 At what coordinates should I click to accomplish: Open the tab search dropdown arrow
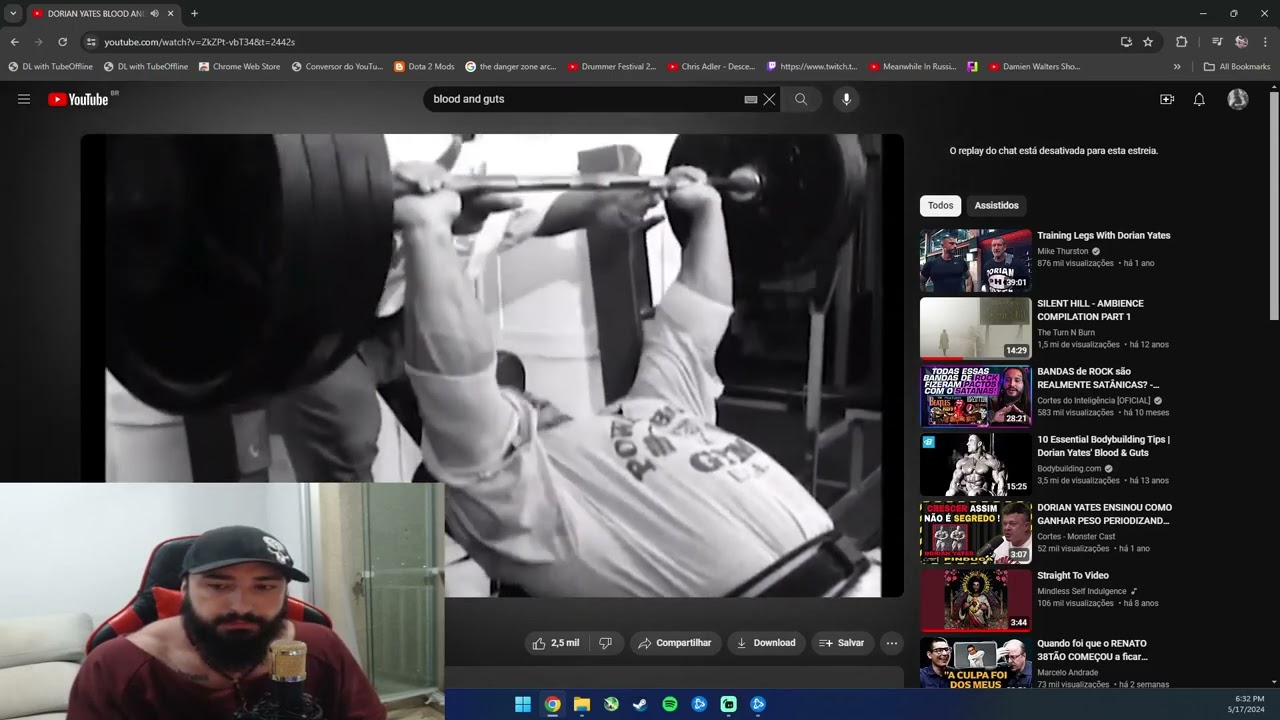13,13
